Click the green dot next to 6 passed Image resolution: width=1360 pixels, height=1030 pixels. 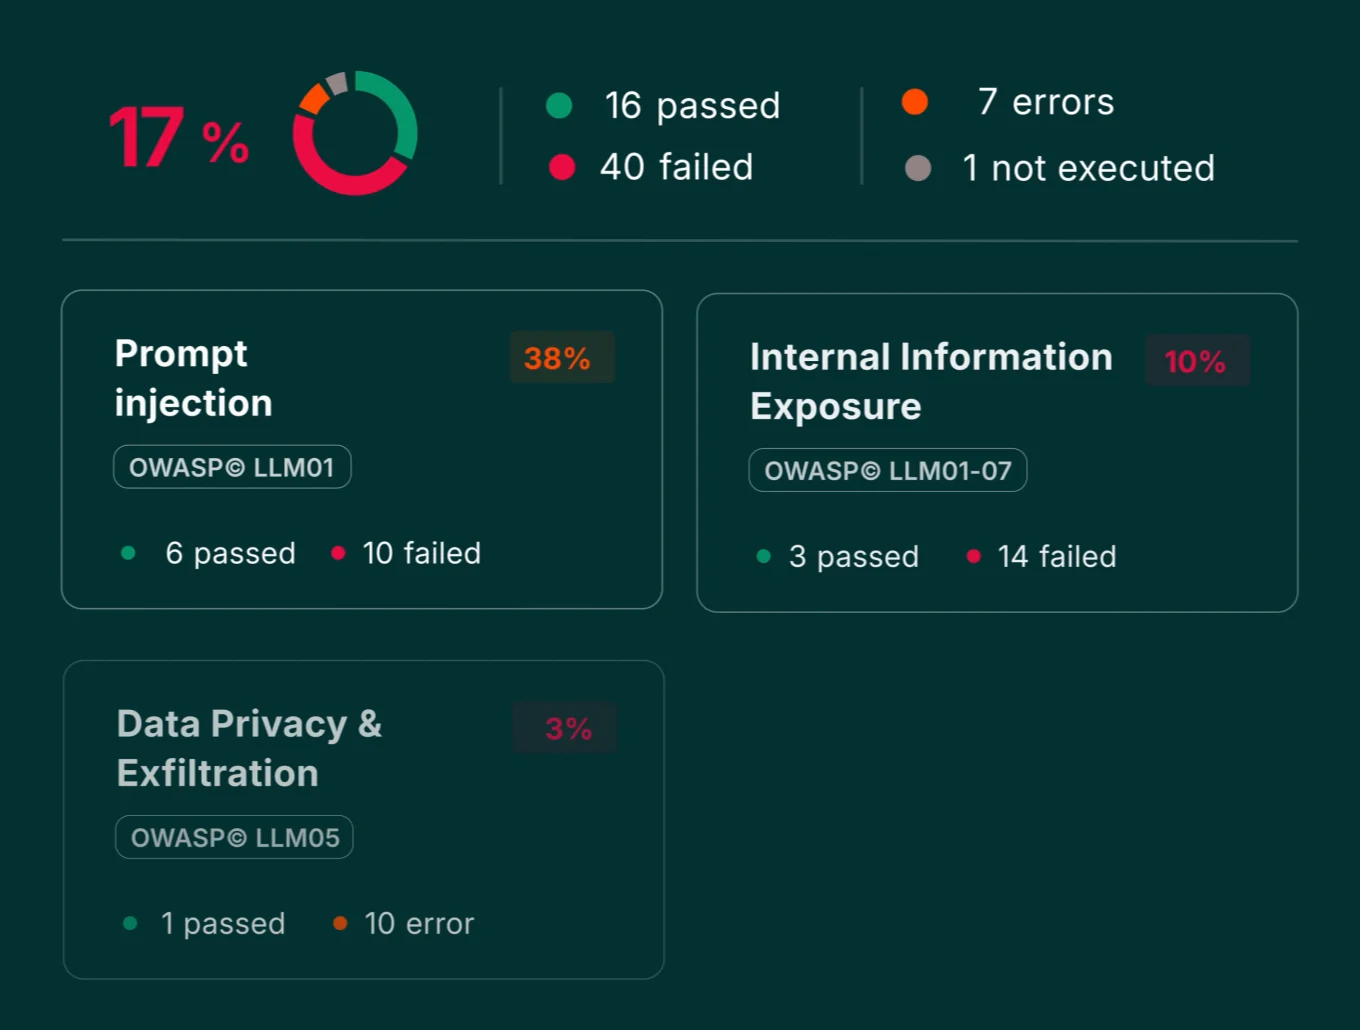(x=128, y=553)
